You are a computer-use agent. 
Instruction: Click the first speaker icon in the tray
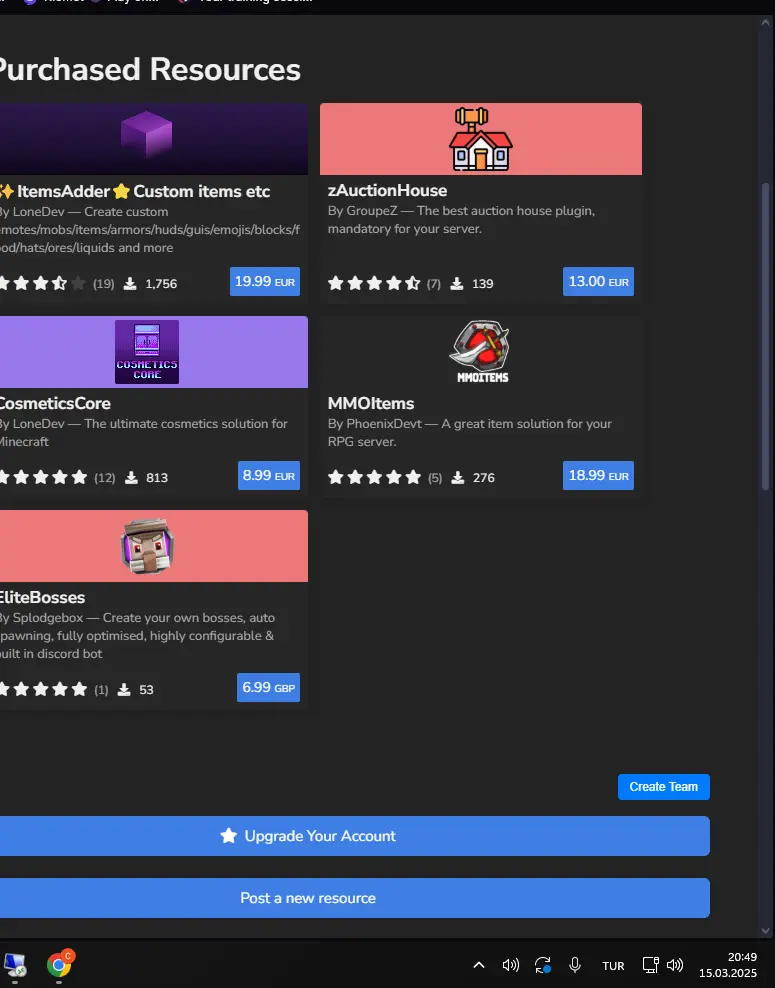(x=510, y=965)
